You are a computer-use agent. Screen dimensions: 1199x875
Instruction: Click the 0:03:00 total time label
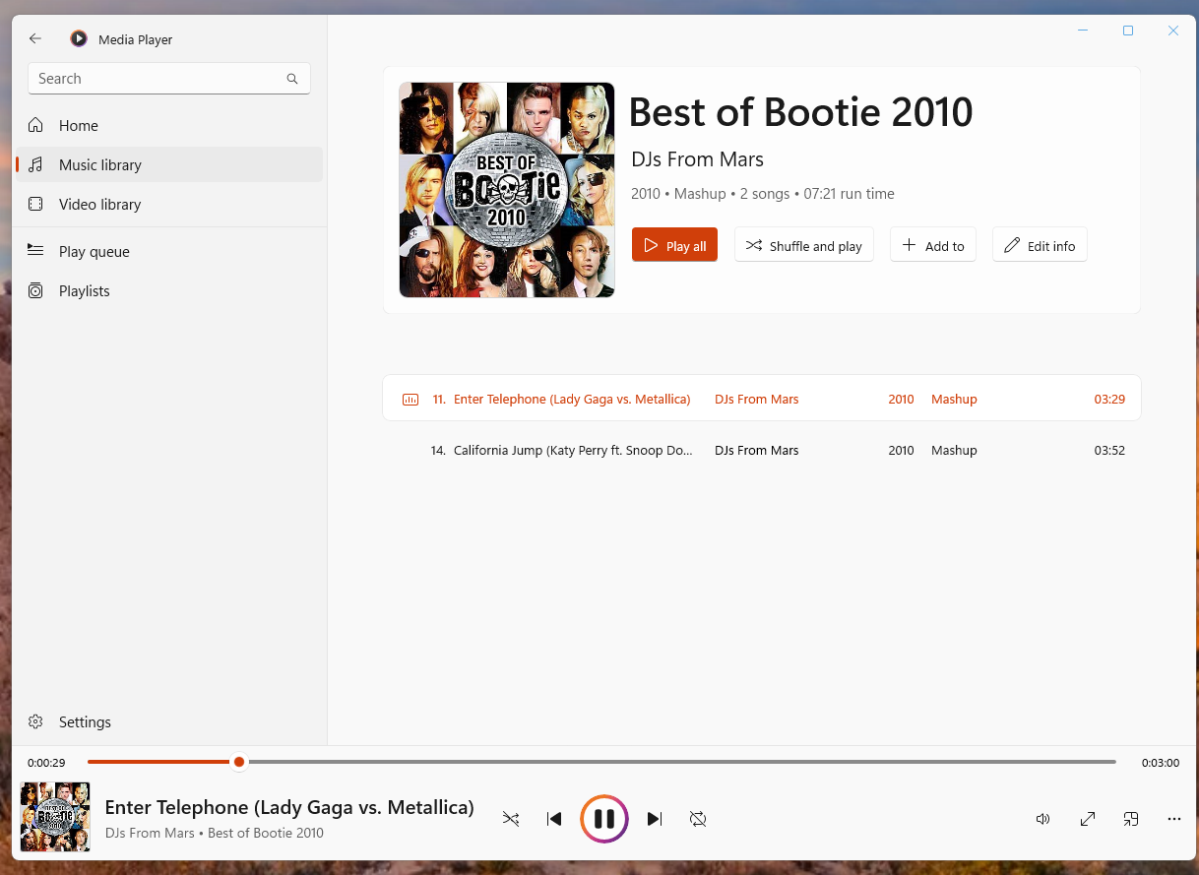pos(1160,763)
